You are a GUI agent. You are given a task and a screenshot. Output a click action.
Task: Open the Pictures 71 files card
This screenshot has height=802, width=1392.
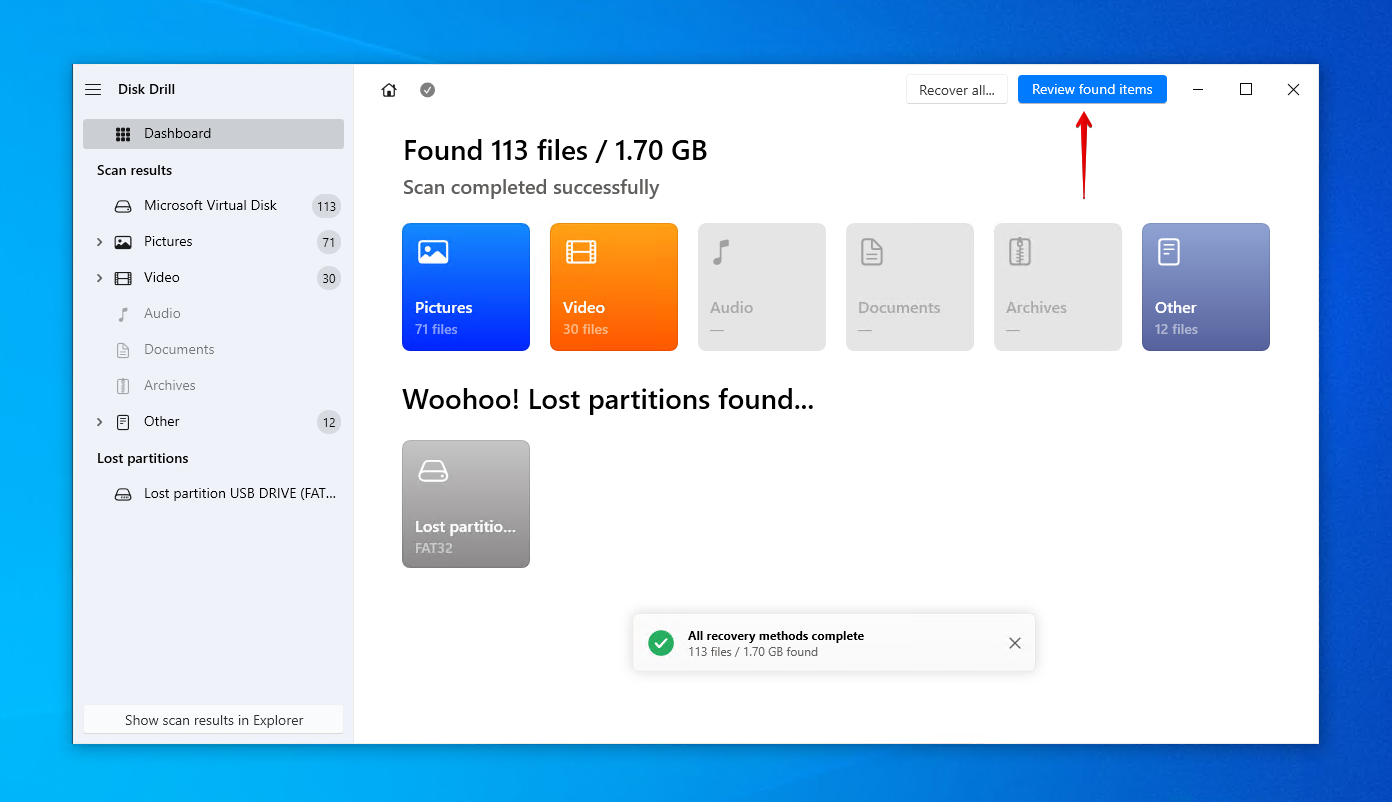click(x=466, y=287)
